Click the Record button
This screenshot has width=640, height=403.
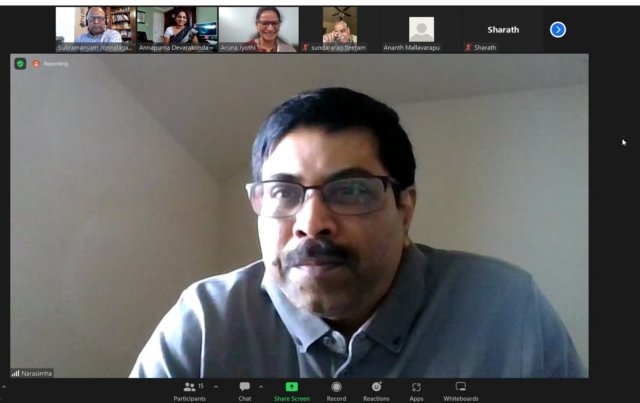[x=336, y=392]
